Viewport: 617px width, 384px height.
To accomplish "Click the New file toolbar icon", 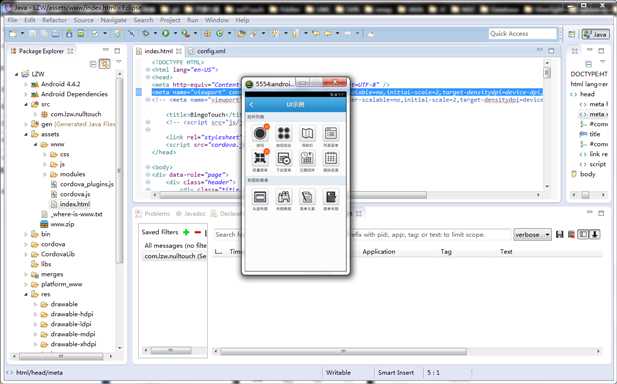I will (x=13, y=34).
